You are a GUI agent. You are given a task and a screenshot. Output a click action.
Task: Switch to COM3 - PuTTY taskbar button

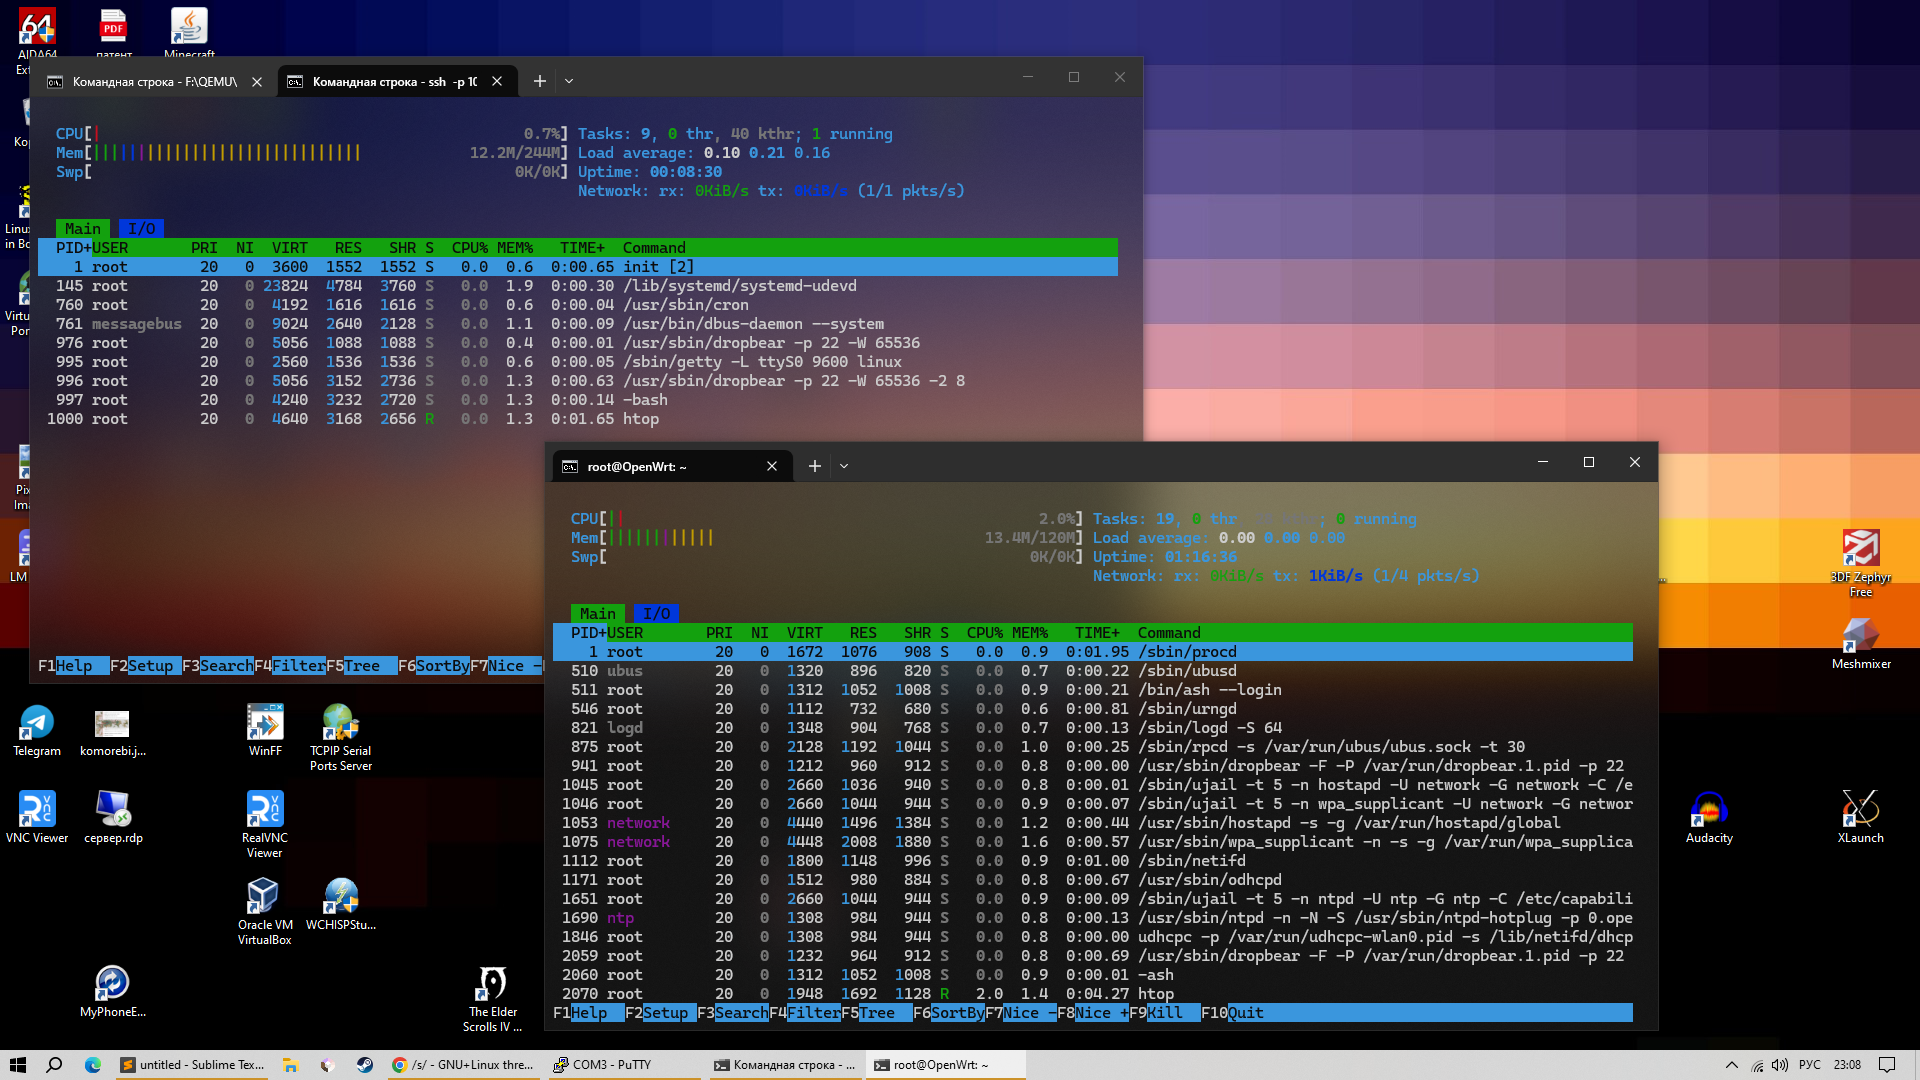pos(625,1065)
